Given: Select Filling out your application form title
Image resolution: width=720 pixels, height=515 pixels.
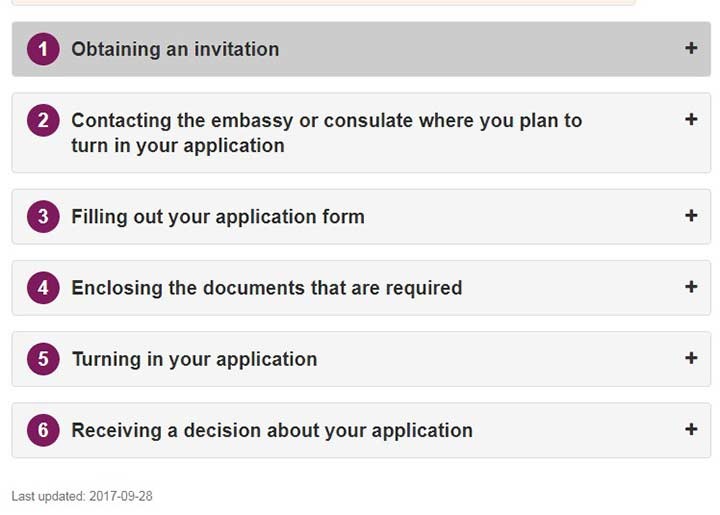Looking at the screenshot, I should tap(218, 217).
